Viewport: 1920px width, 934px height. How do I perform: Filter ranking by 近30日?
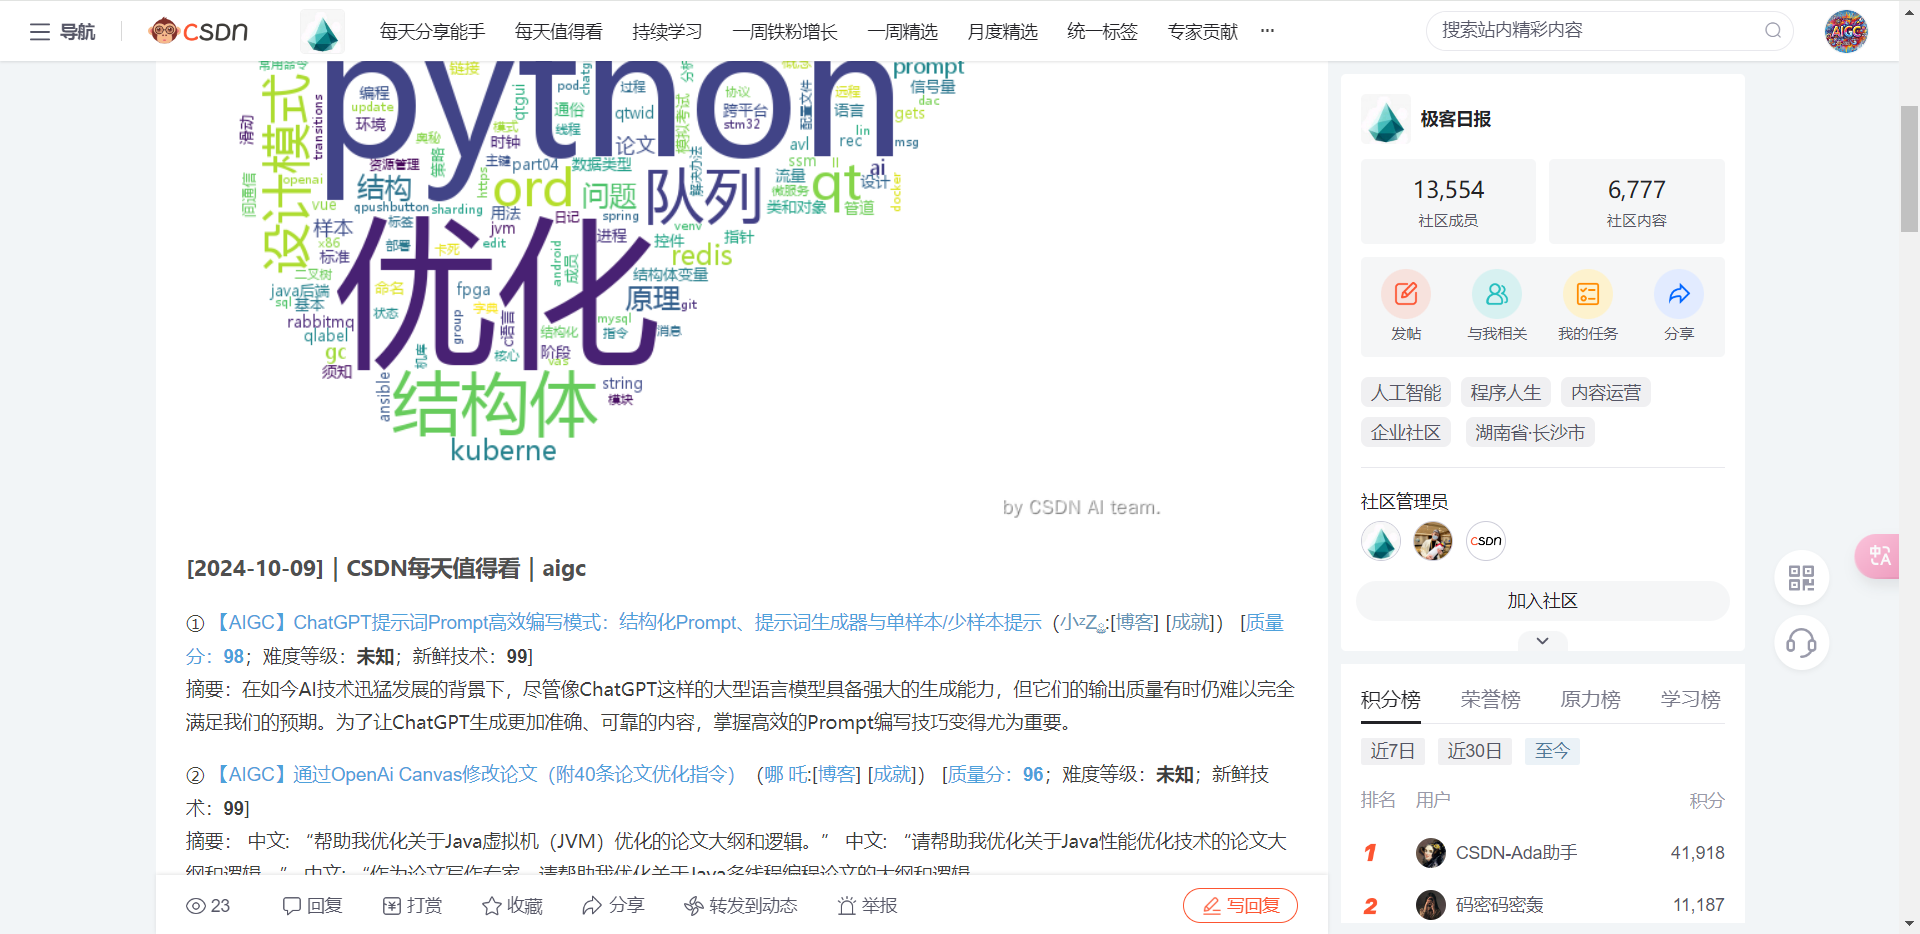[x=1474, y=751]
